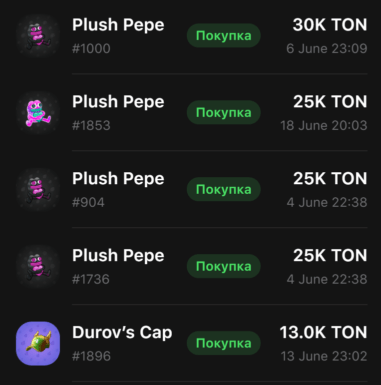Click Покупка badge for Plush Pepe #904

(224, 190)
